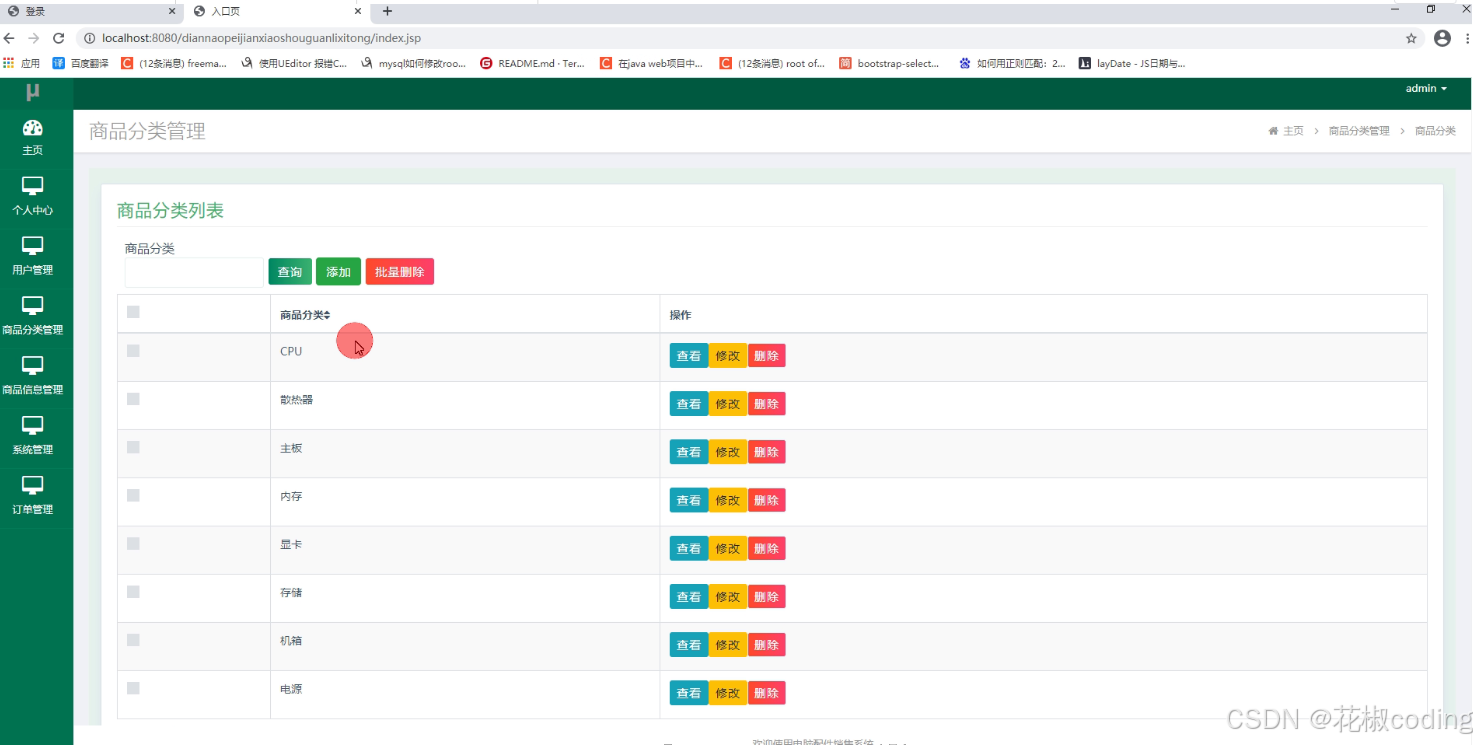Click browser forward arrow
This screenshot has height=745, width=1477.
coord(34,38)
